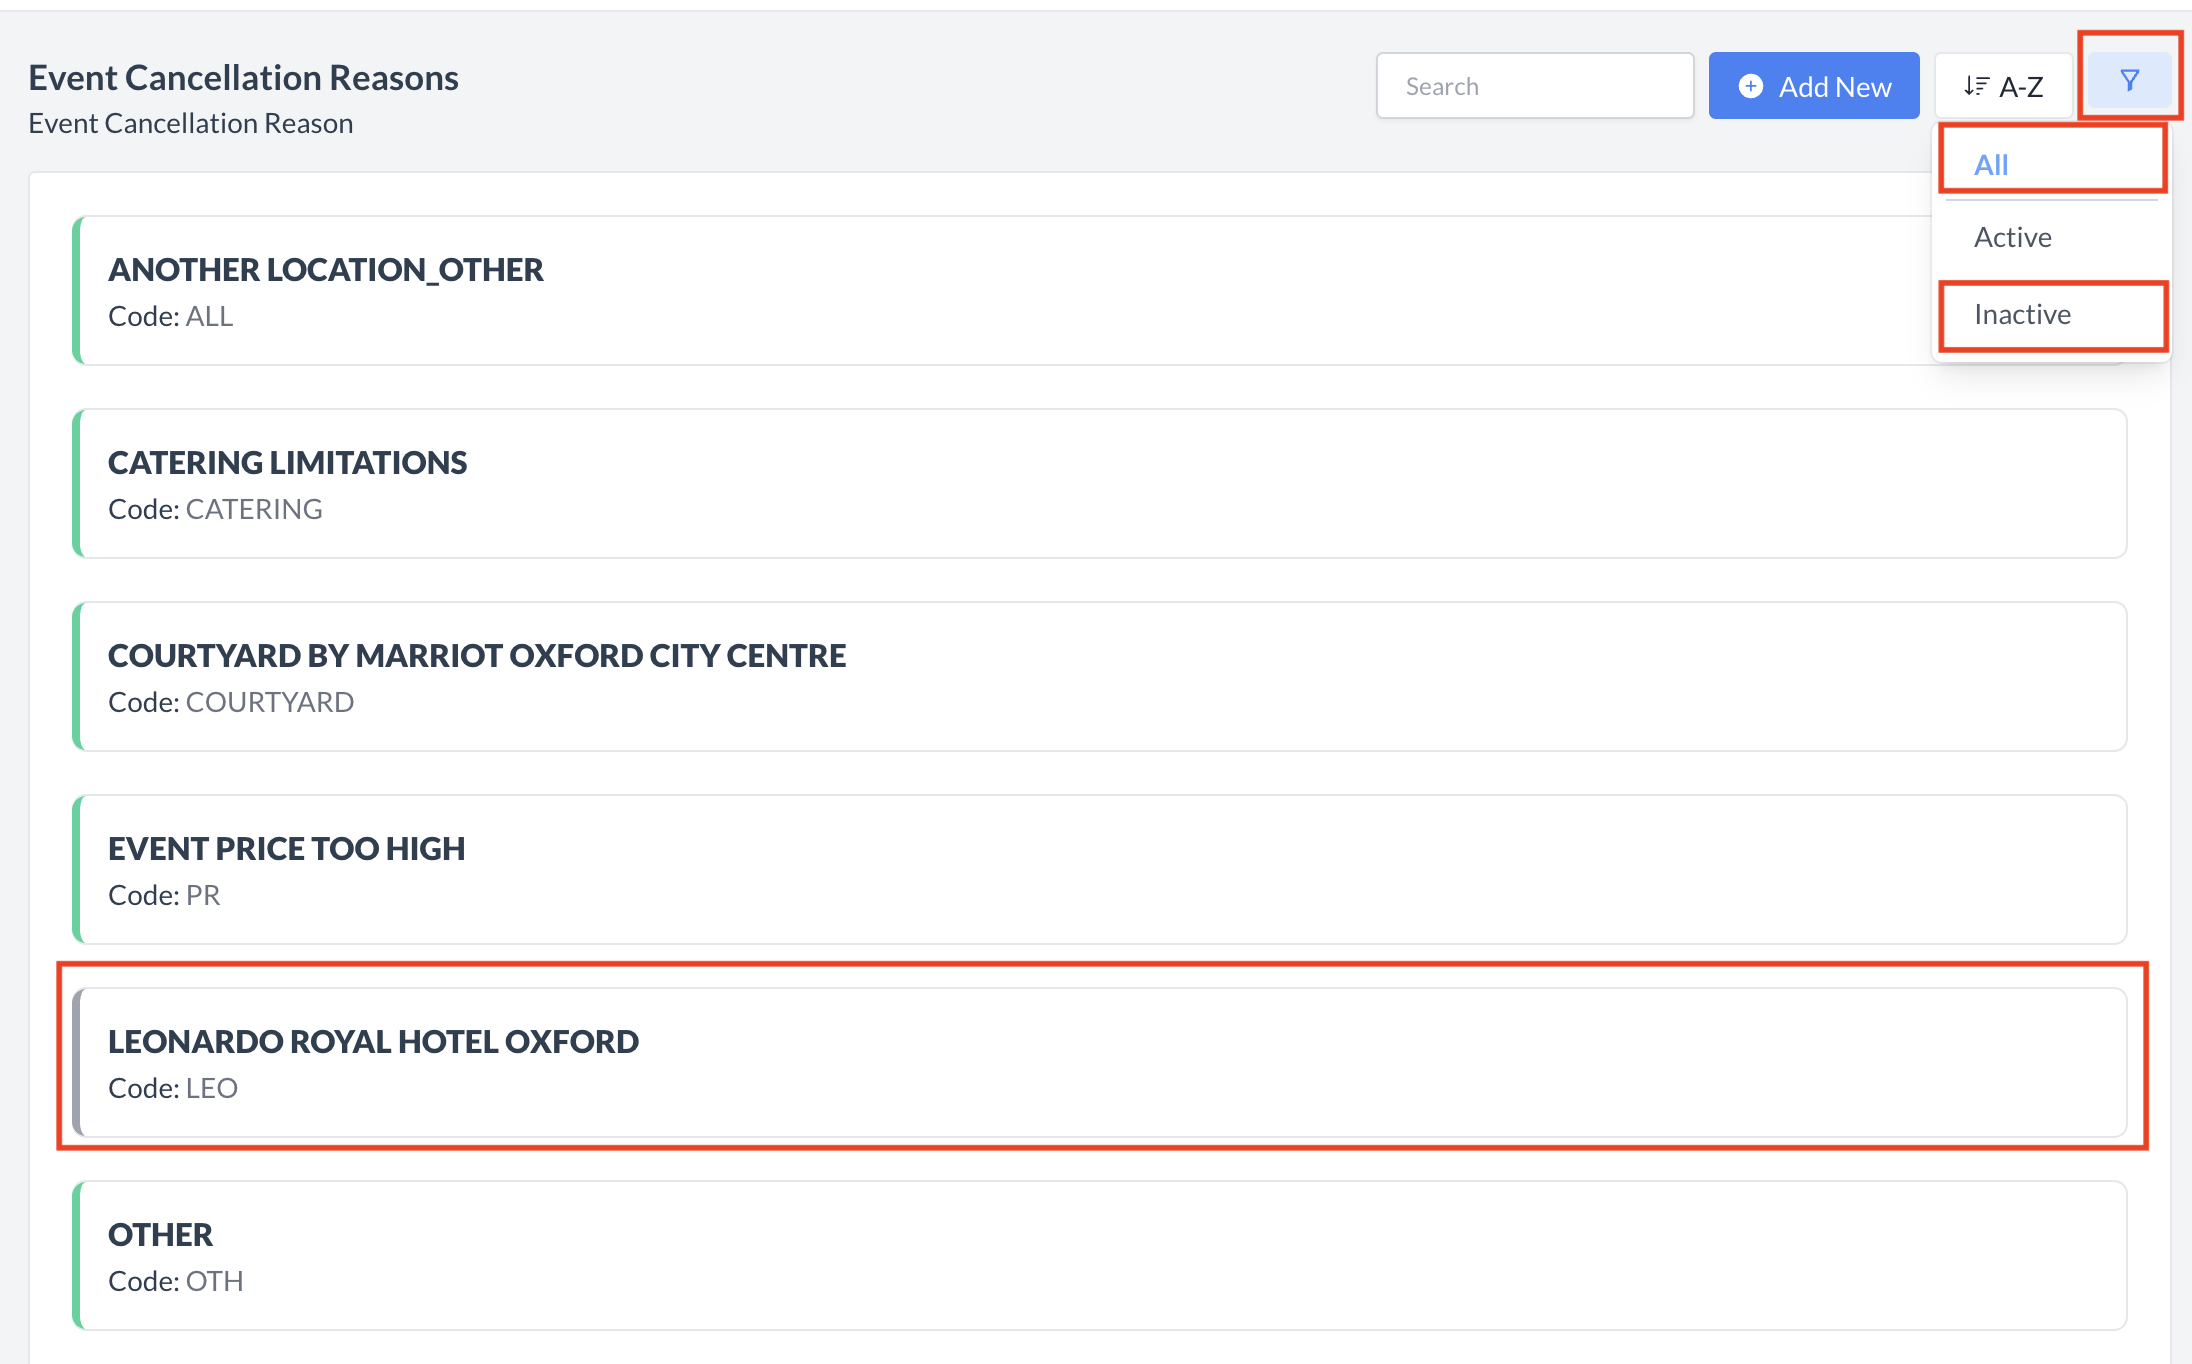Open the EVENT PRICE TOO HIGH card
This screenshot has height=1364, width=2192.
point(1100,870)
